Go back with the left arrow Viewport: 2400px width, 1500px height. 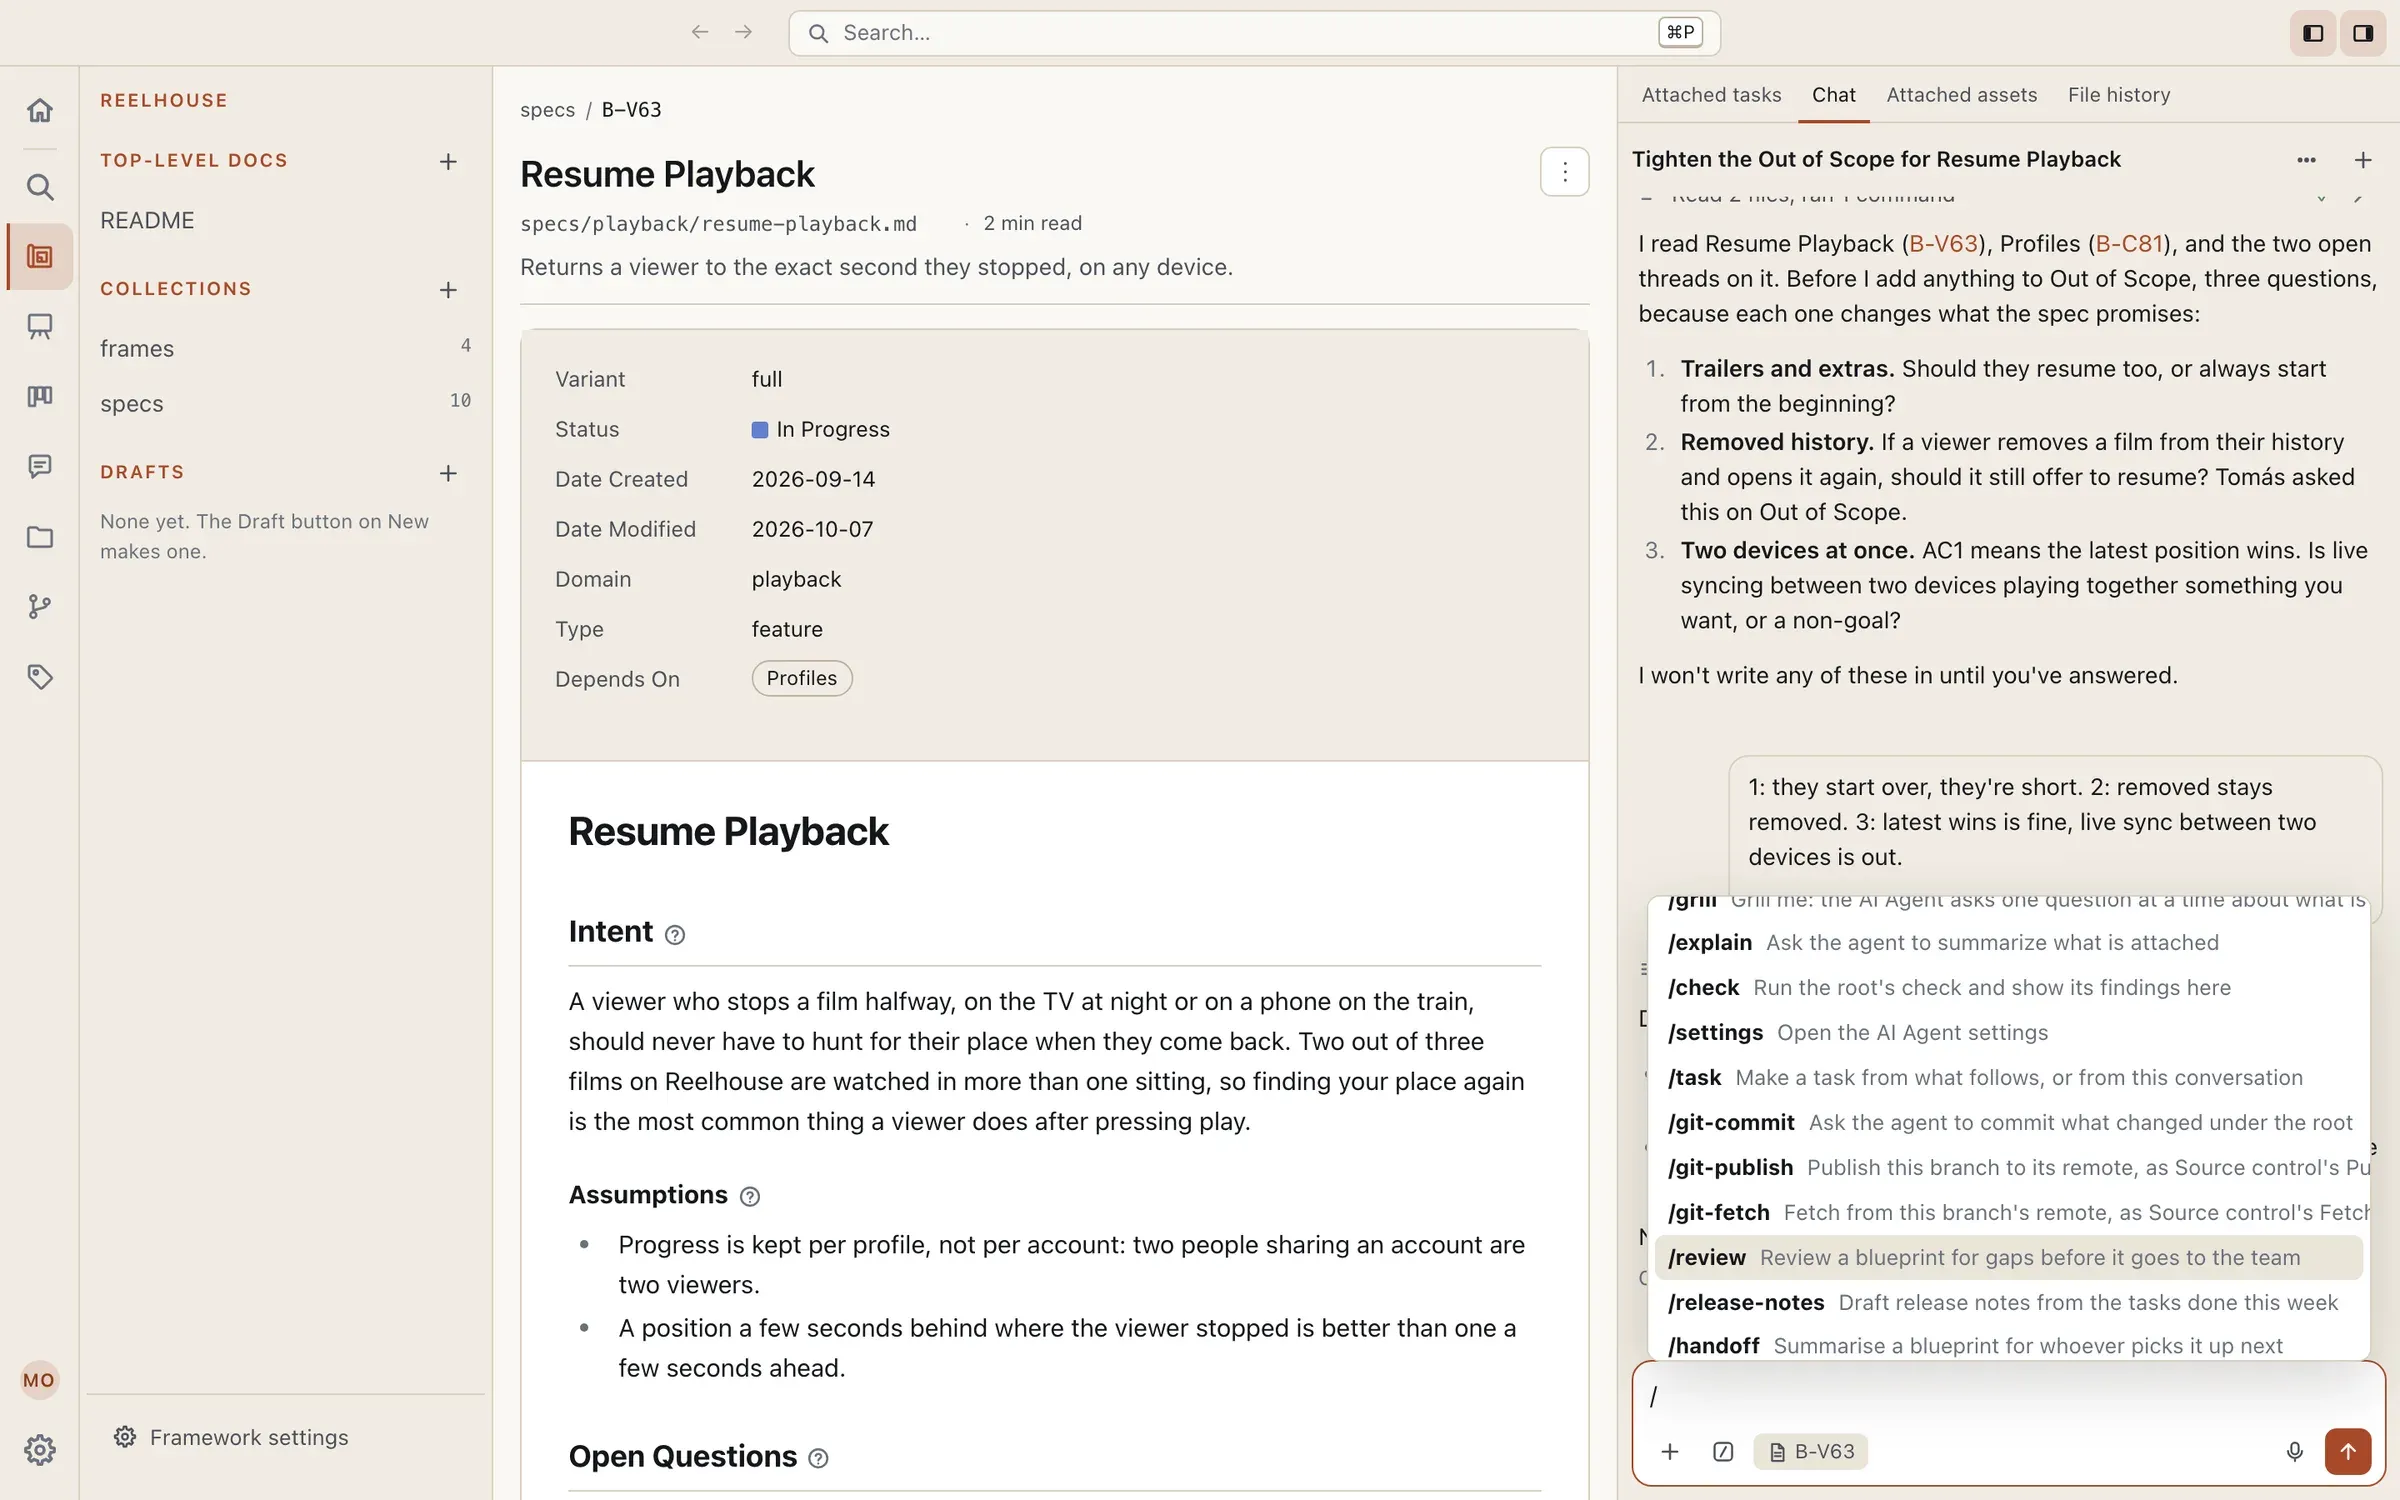[x=700, y=32]
